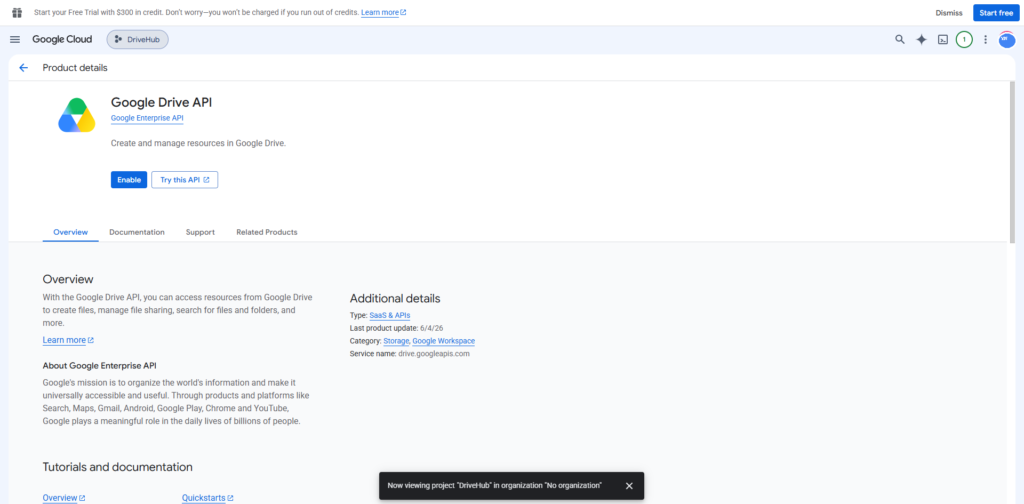Viewport: 1024px width, 504px height.
Task: Open the Overview section's Learn more link
Action: (68, 340)
